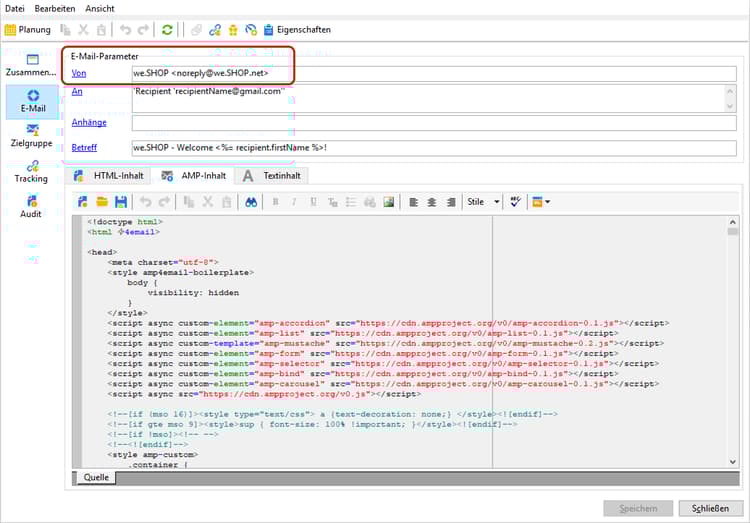The height and width of the screenshot is (523, 750).
Task: Expand the Stile dropdown
Action: point(497,201)
